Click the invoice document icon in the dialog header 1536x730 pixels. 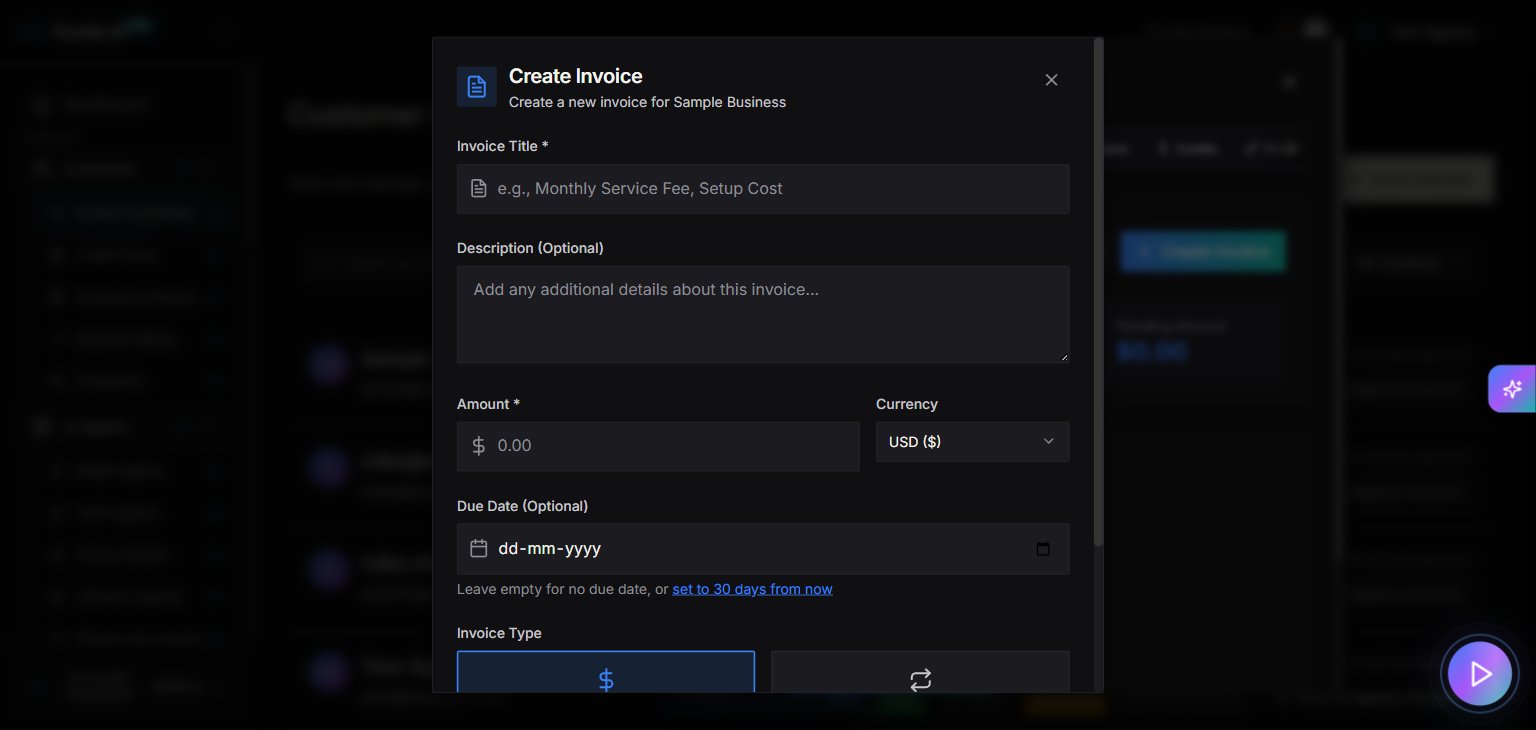pos(477,87)
